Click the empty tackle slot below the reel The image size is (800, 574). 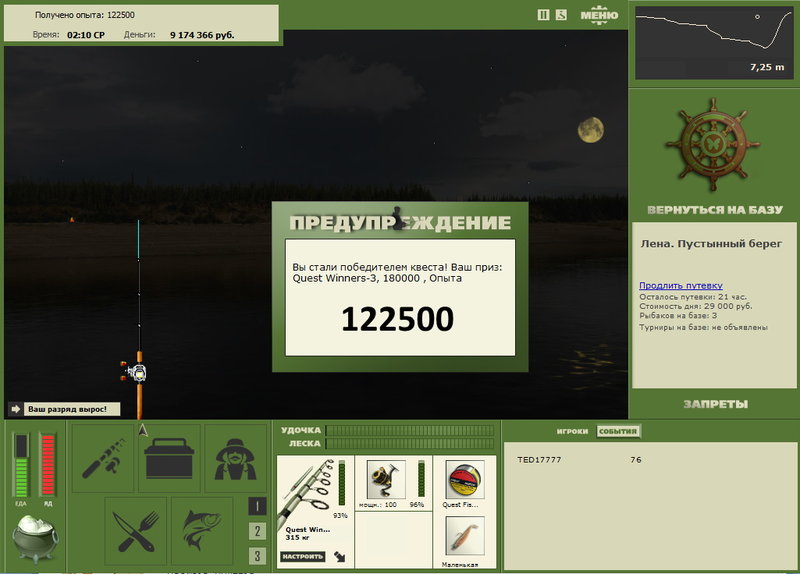pyautogui.click(x=393, y=540)
